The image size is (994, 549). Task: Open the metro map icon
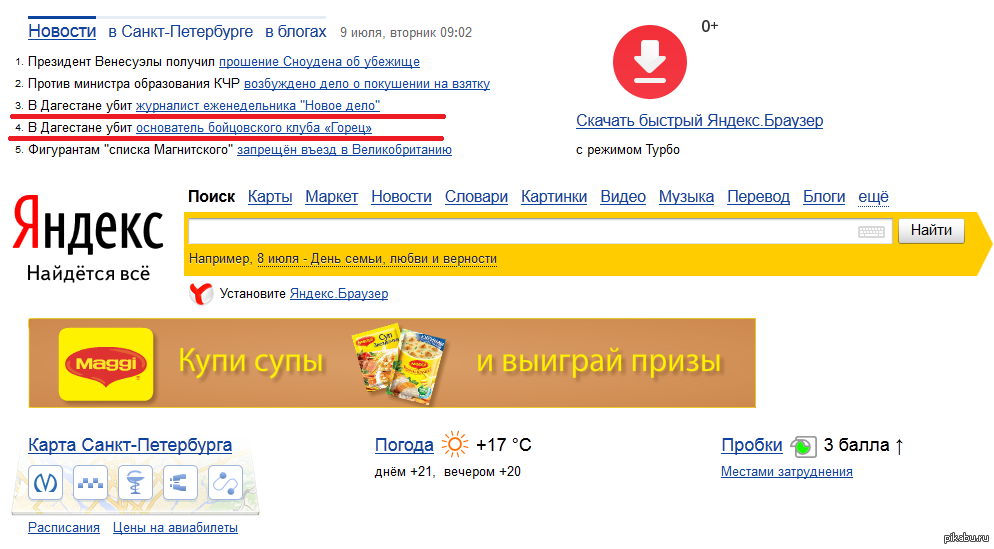coord(46,484)
